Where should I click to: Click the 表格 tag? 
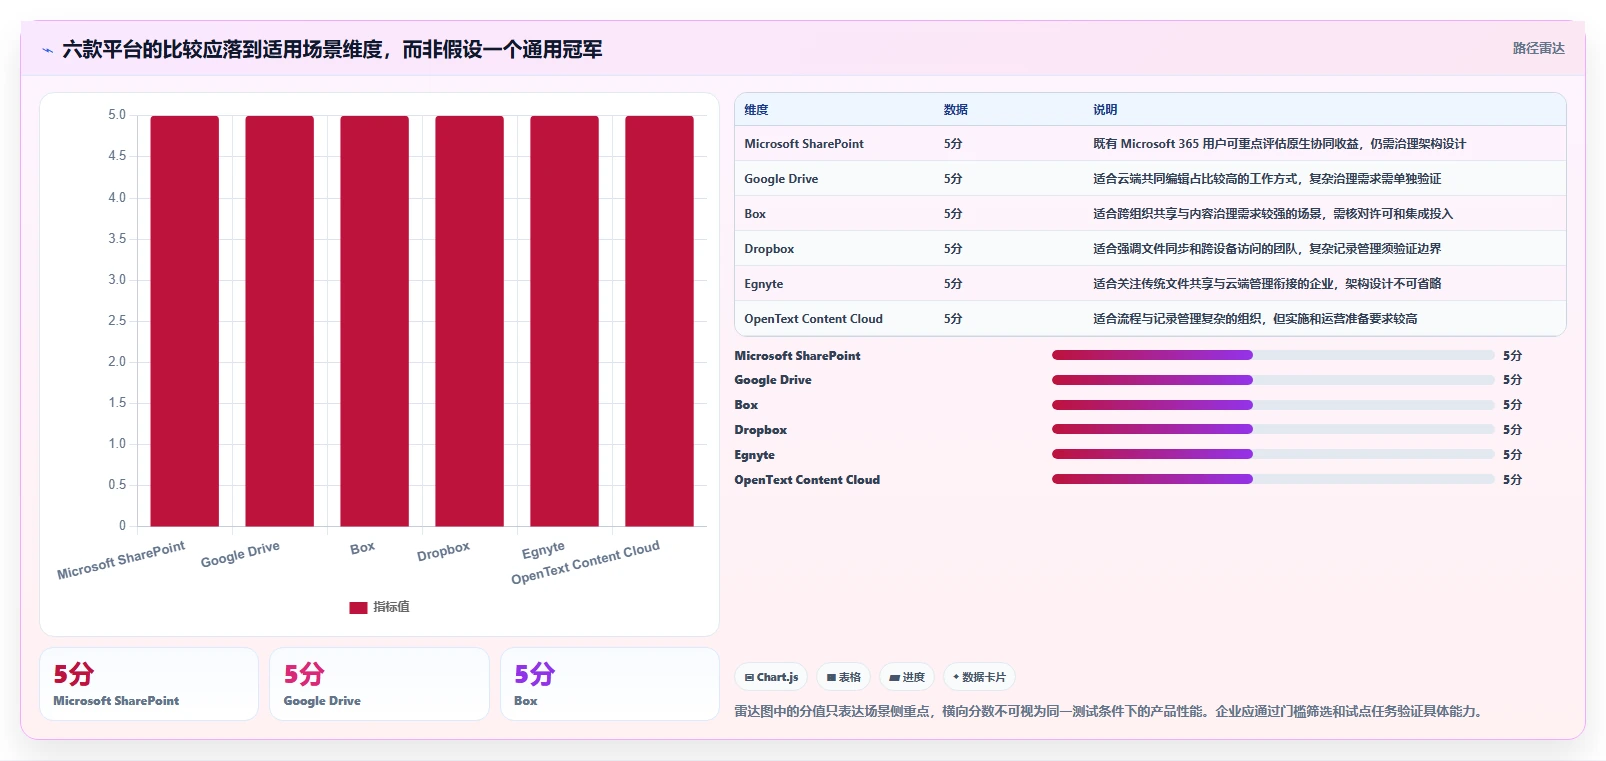844,677
